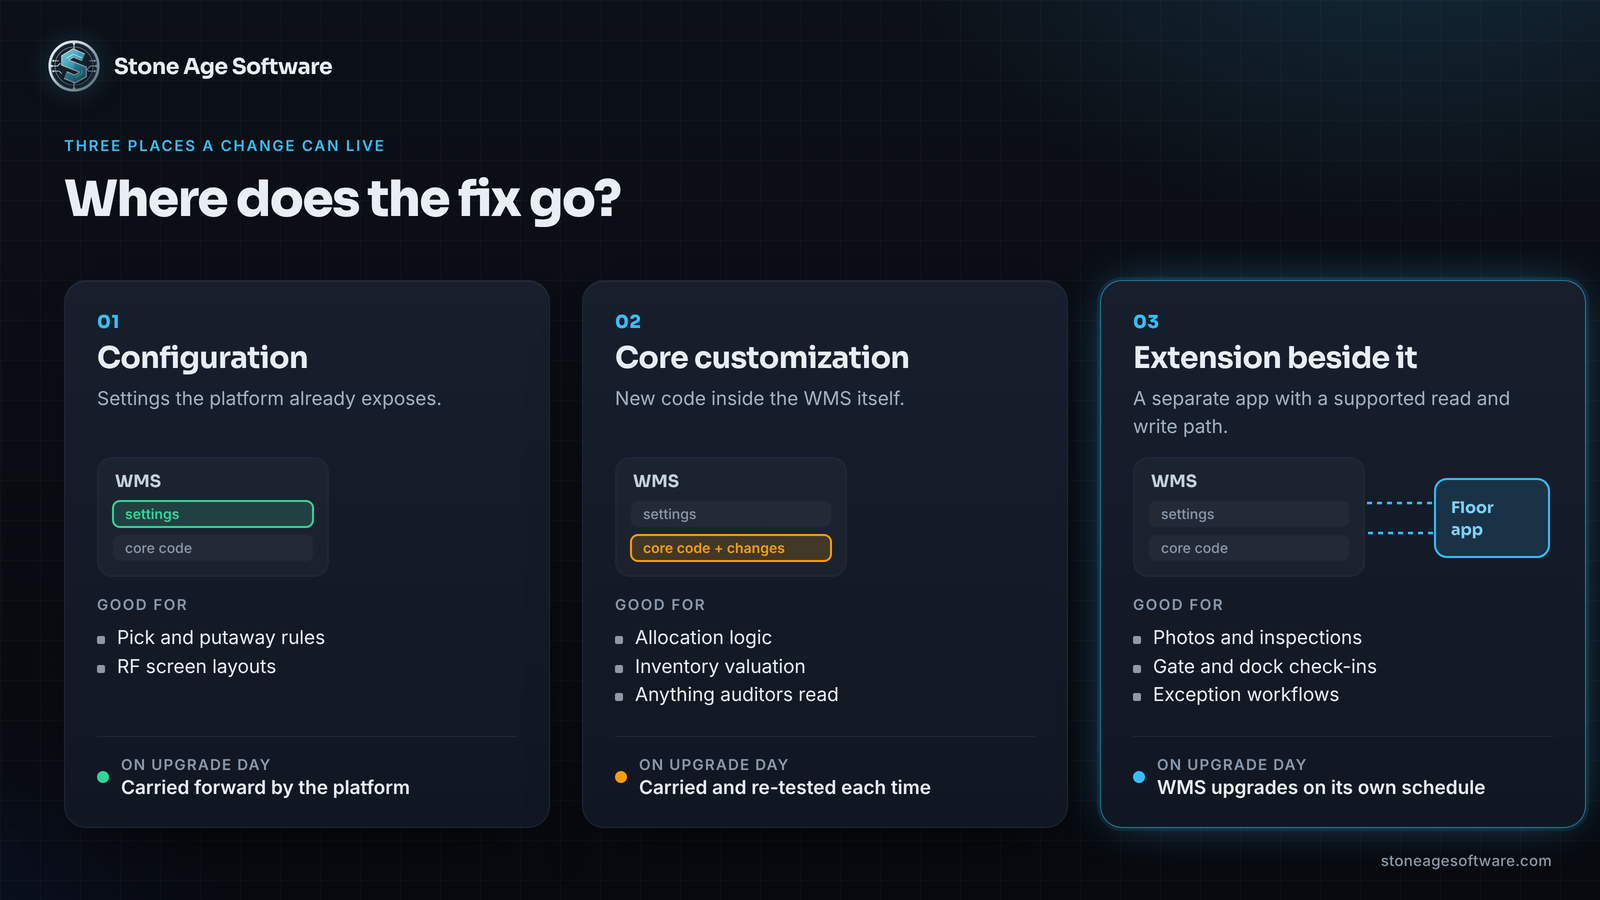Click the 'A separate app with a supported' subtitle
This screenshot has width=1600, height=900.
tap(1321, 412)
